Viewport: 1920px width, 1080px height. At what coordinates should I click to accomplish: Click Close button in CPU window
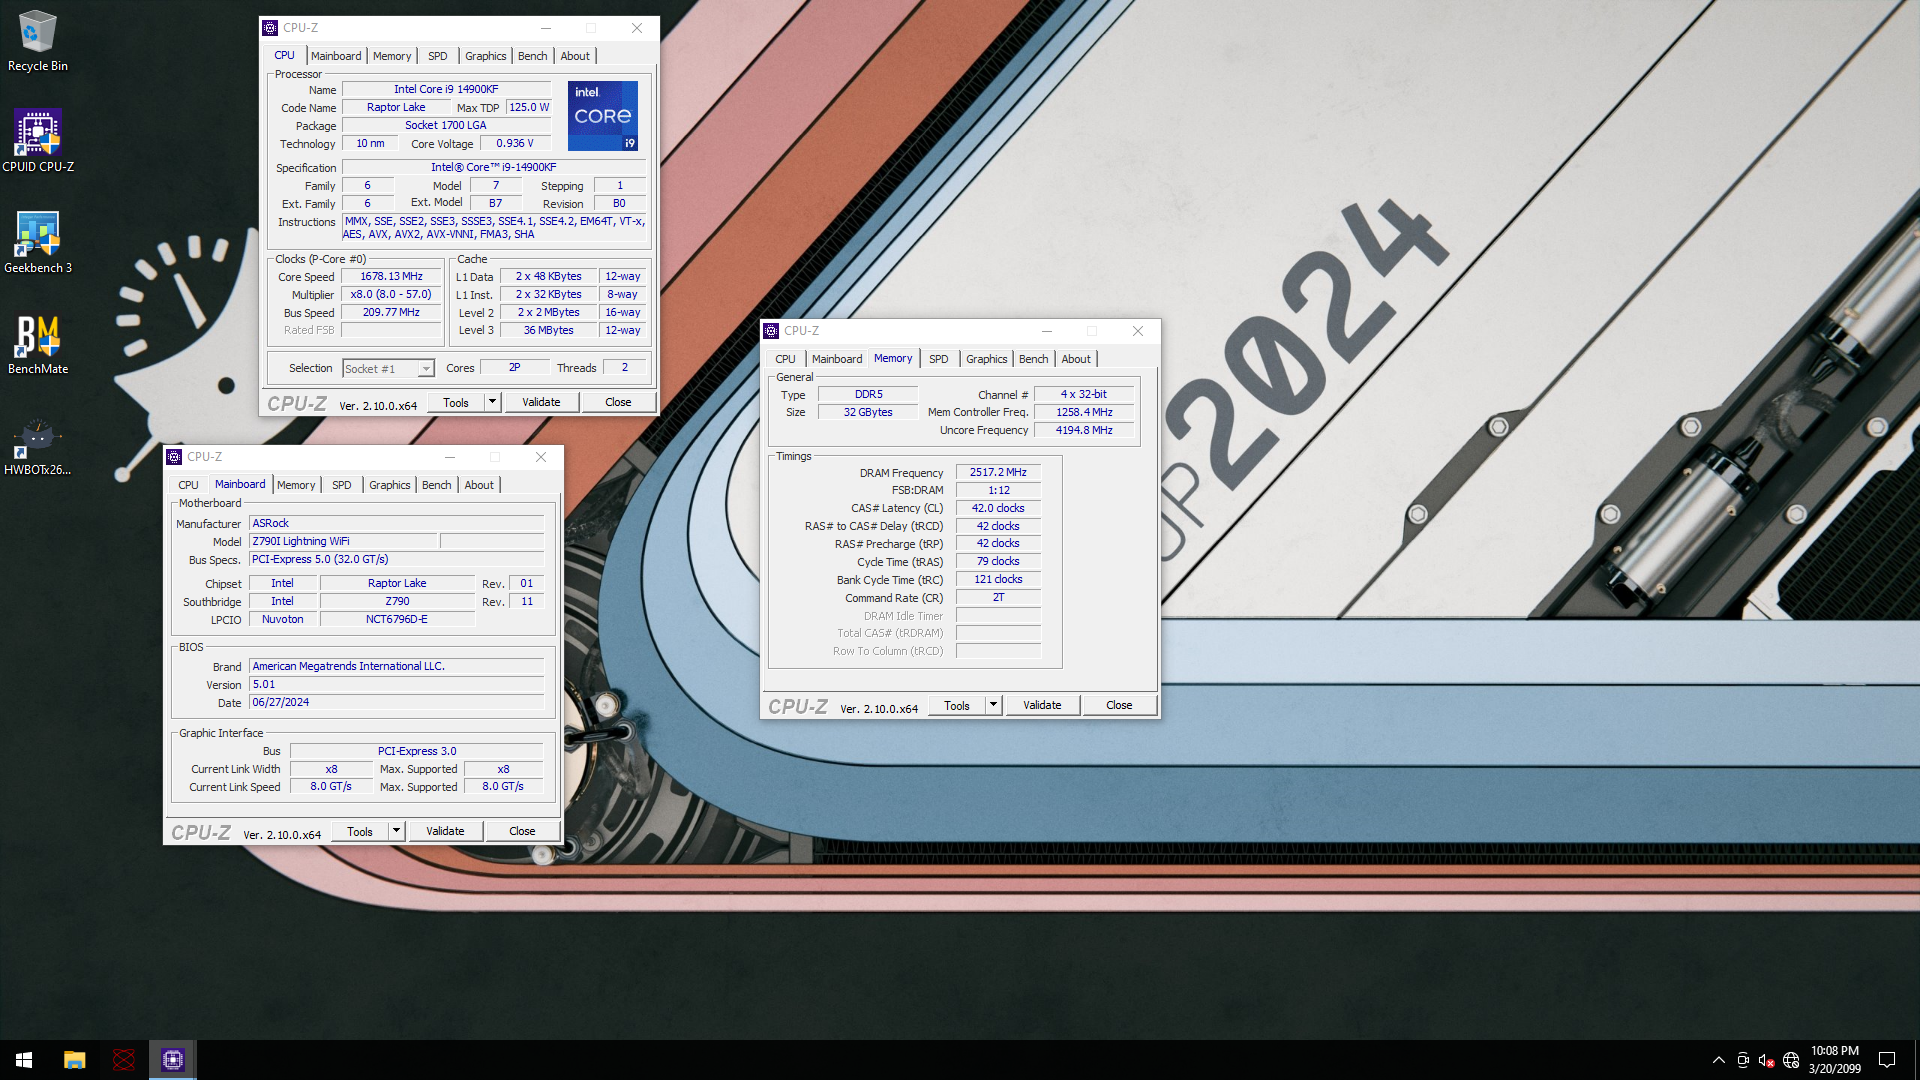(x=618, y=402)
